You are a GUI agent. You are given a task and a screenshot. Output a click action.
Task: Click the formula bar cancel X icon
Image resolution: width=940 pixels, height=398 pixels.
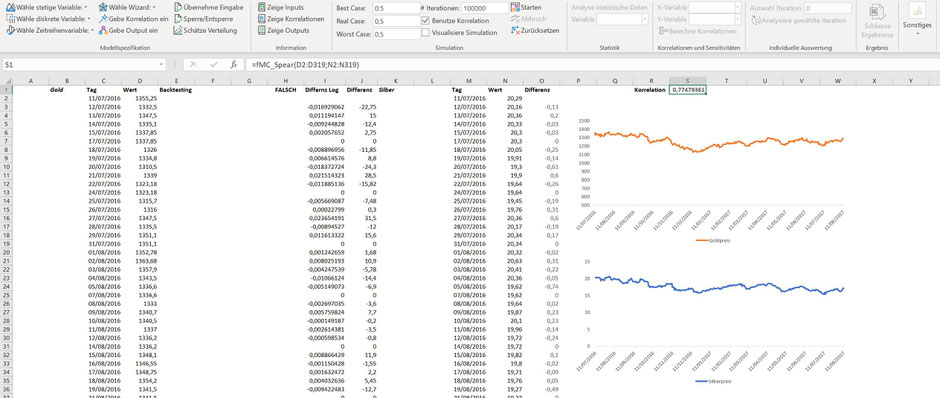click(x=193, y=64)
